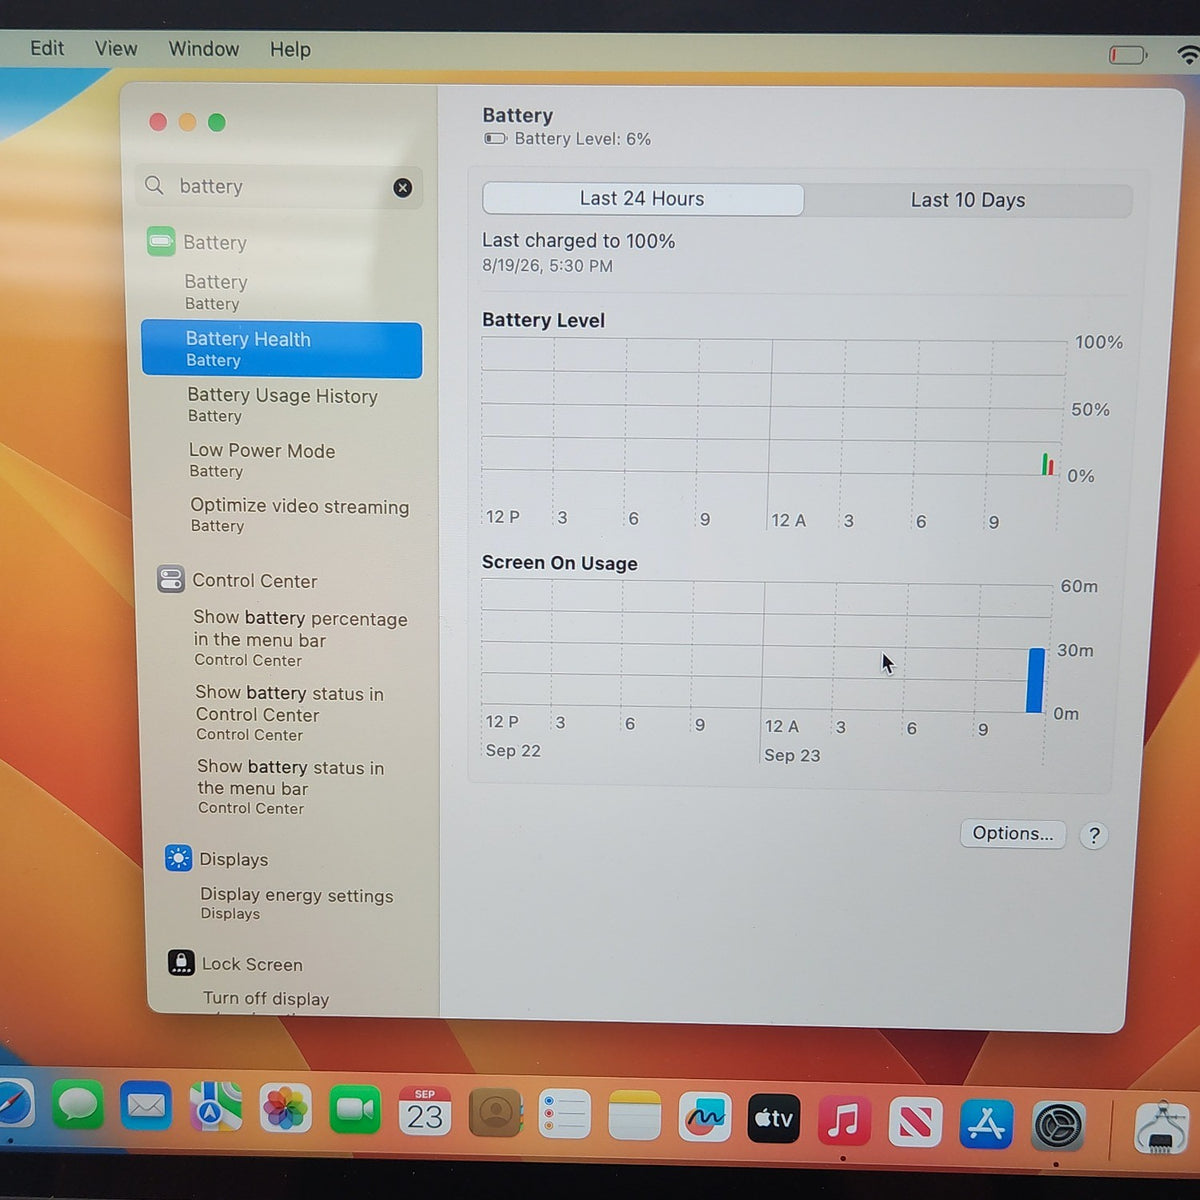Select Show battery percentage in menu bar
This screenshot has height=1200, width=1200.
tap(300, 638)
